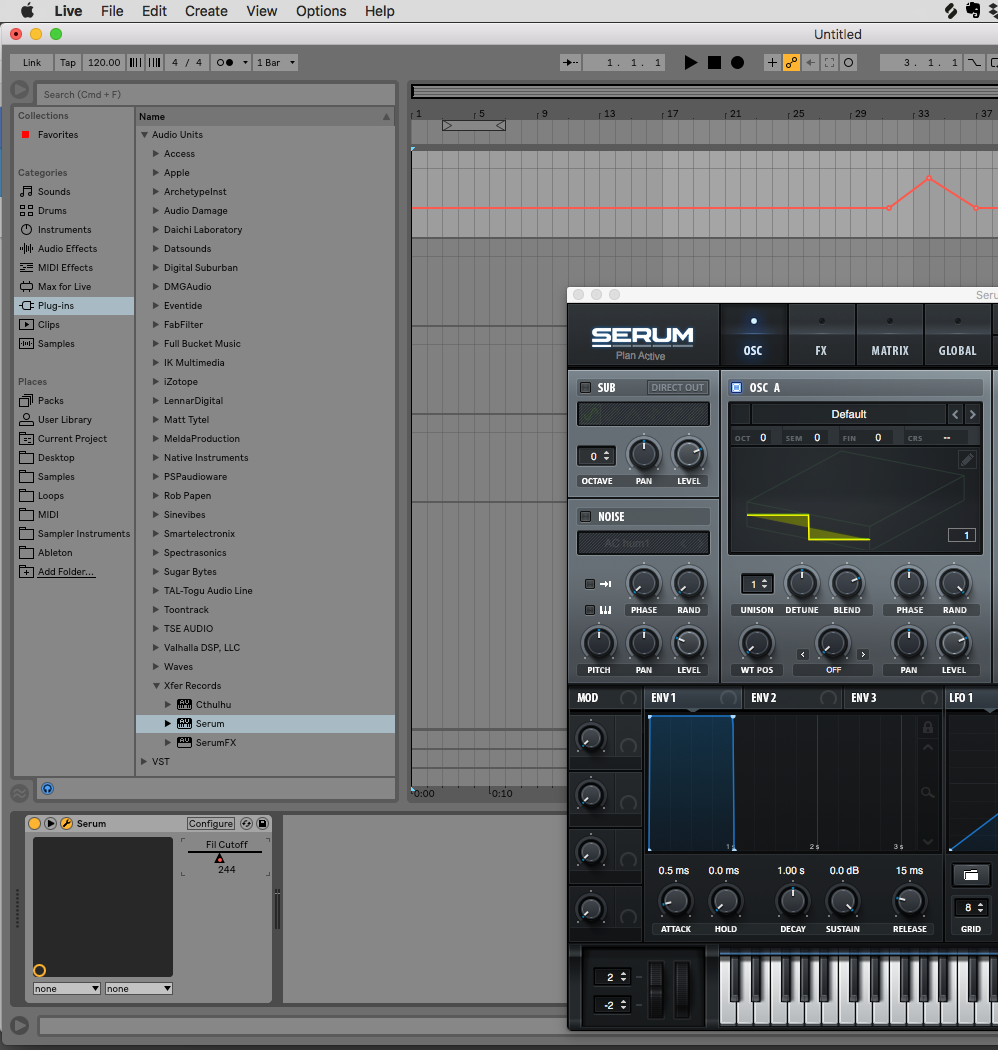Open the metronome settings dropdown arrow
Screen dimensions: 998x1050
point(245,62)
